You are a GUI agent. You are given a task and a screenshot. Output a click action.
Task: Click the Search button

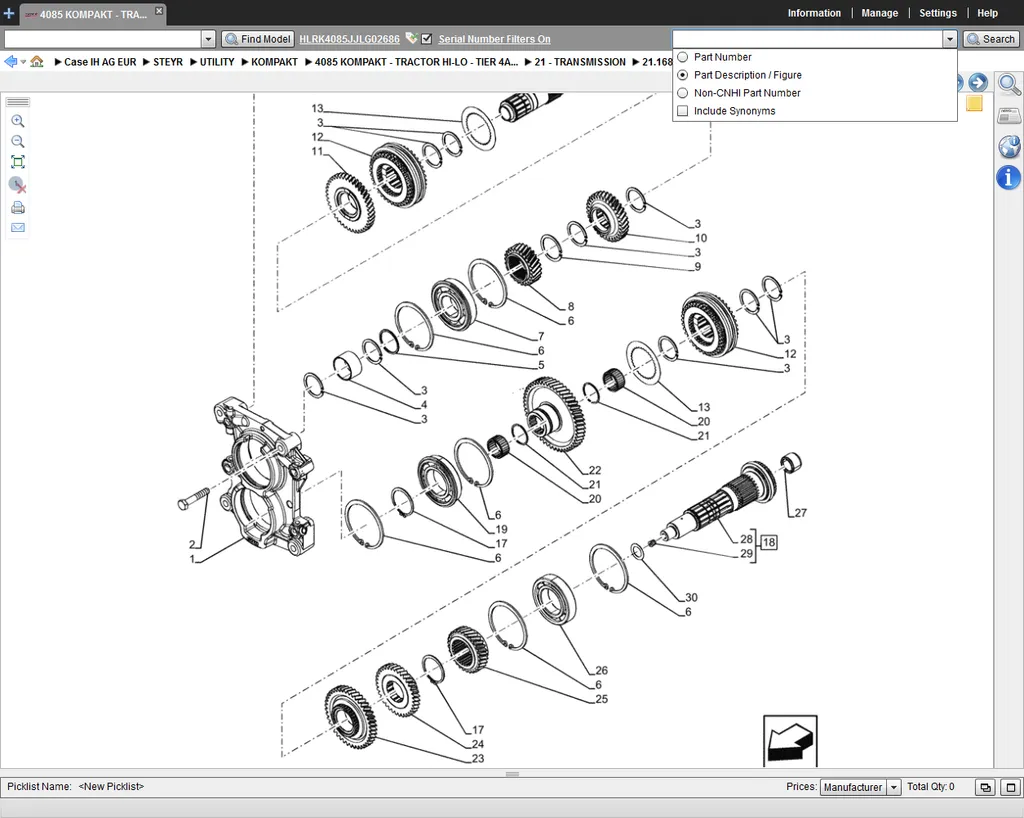click(x=991, y=39)
